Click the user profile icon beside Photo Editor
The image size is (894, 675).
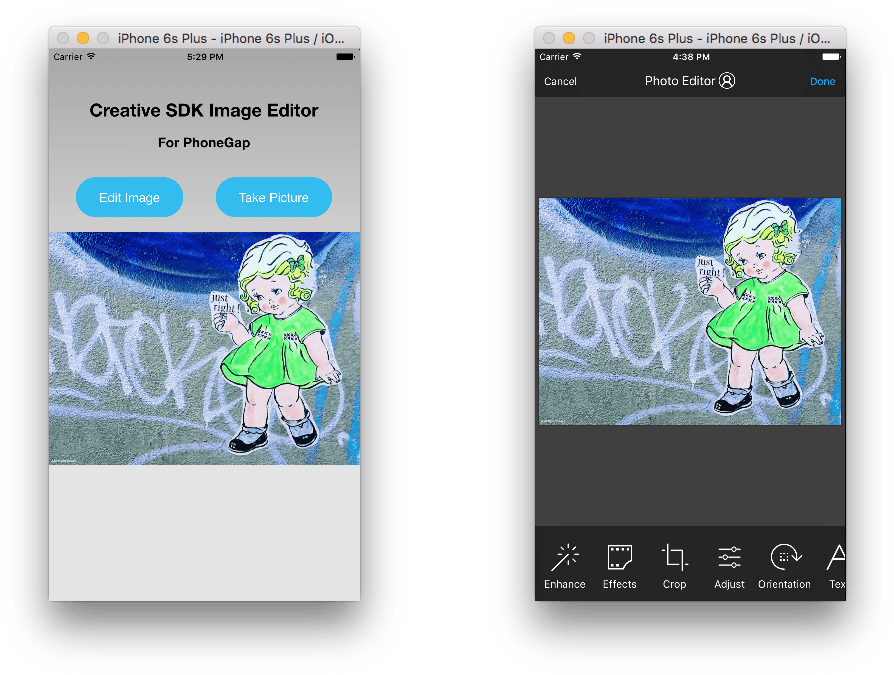tap(727, 81)
